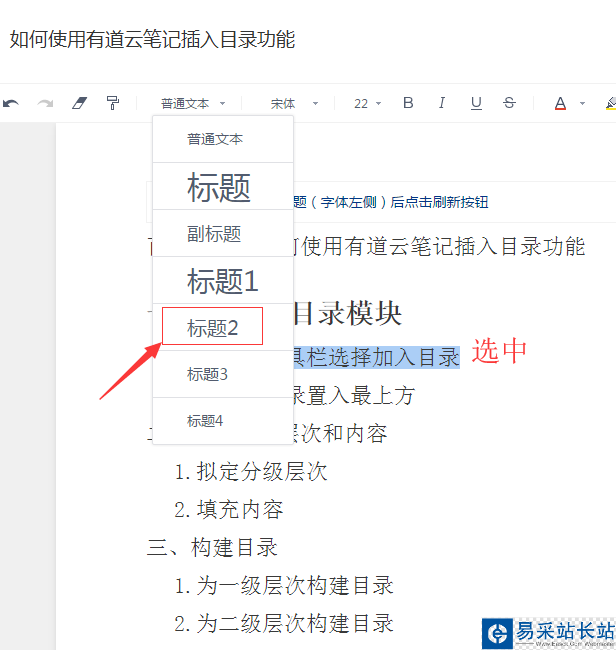Click the heading text 目录模块

coord(347,313)
